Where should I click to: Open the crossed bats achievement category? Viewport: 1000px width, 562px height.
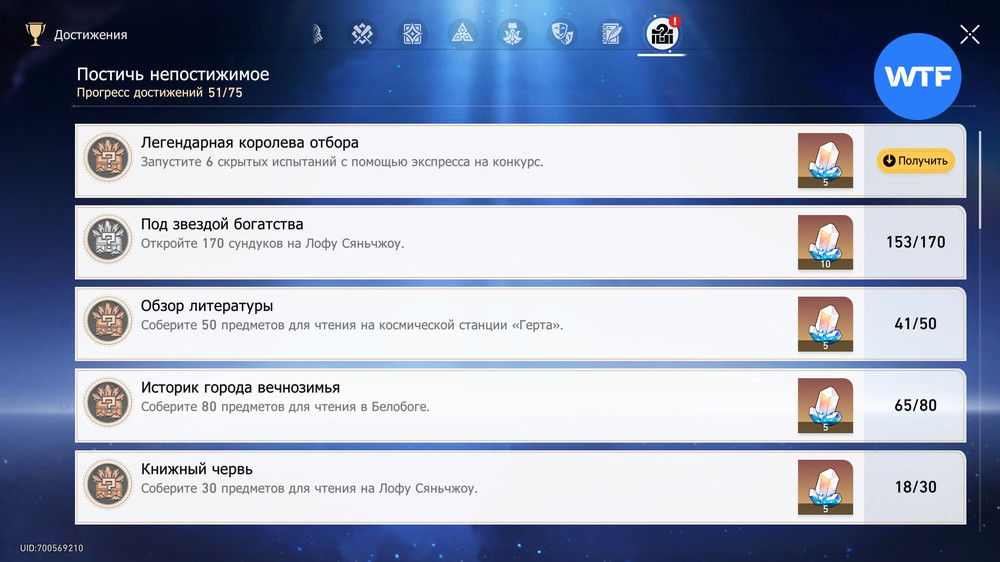(362, 34)
